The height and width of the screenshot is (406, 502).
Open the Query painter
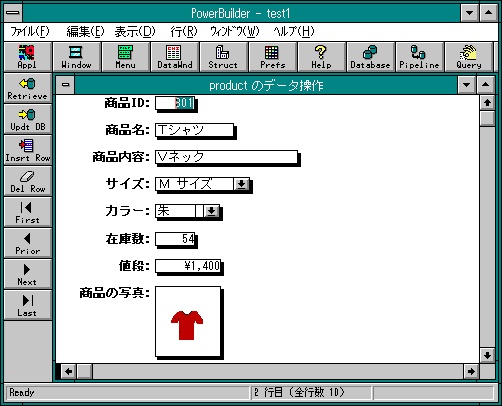click(469, 57)
